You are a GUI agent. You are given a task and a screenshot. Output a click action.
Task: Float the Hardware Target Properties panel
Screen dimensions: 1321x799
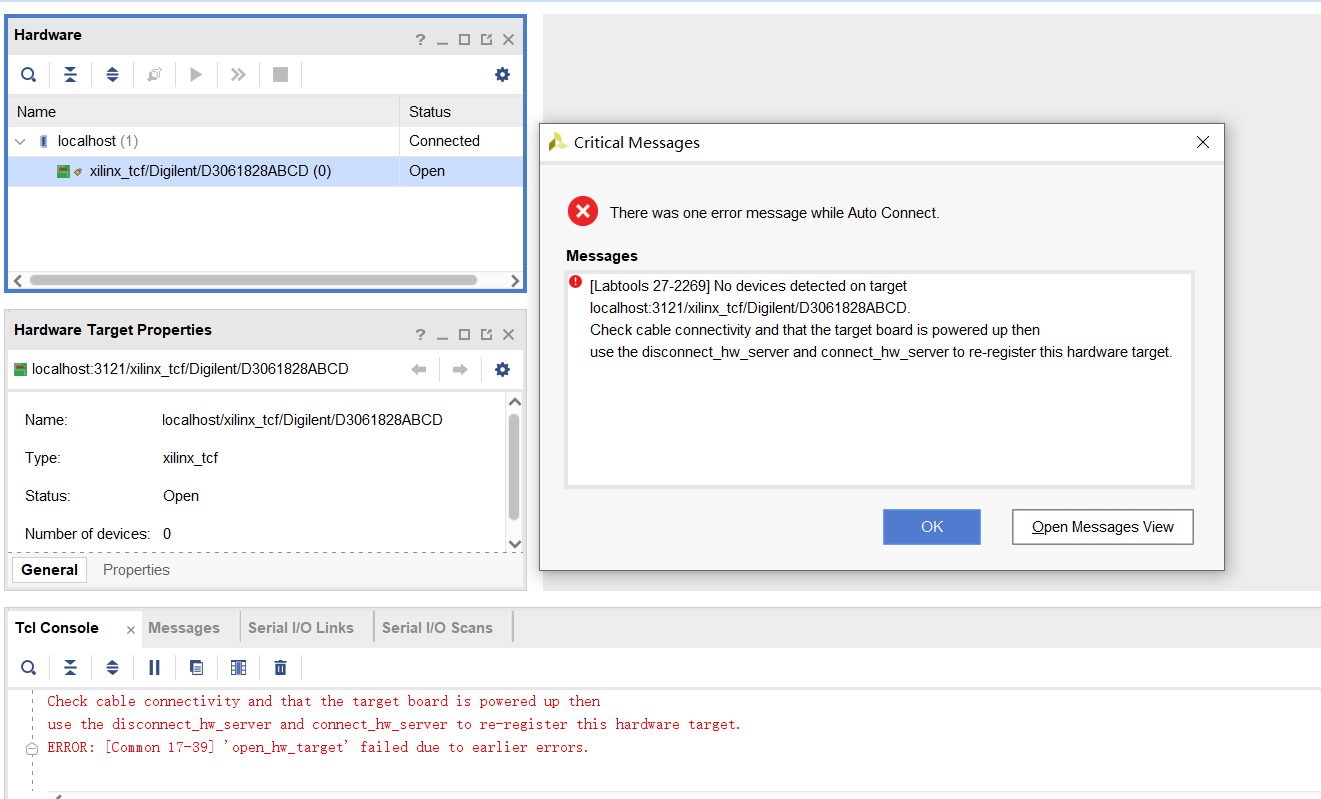click(x=486, y=335)
